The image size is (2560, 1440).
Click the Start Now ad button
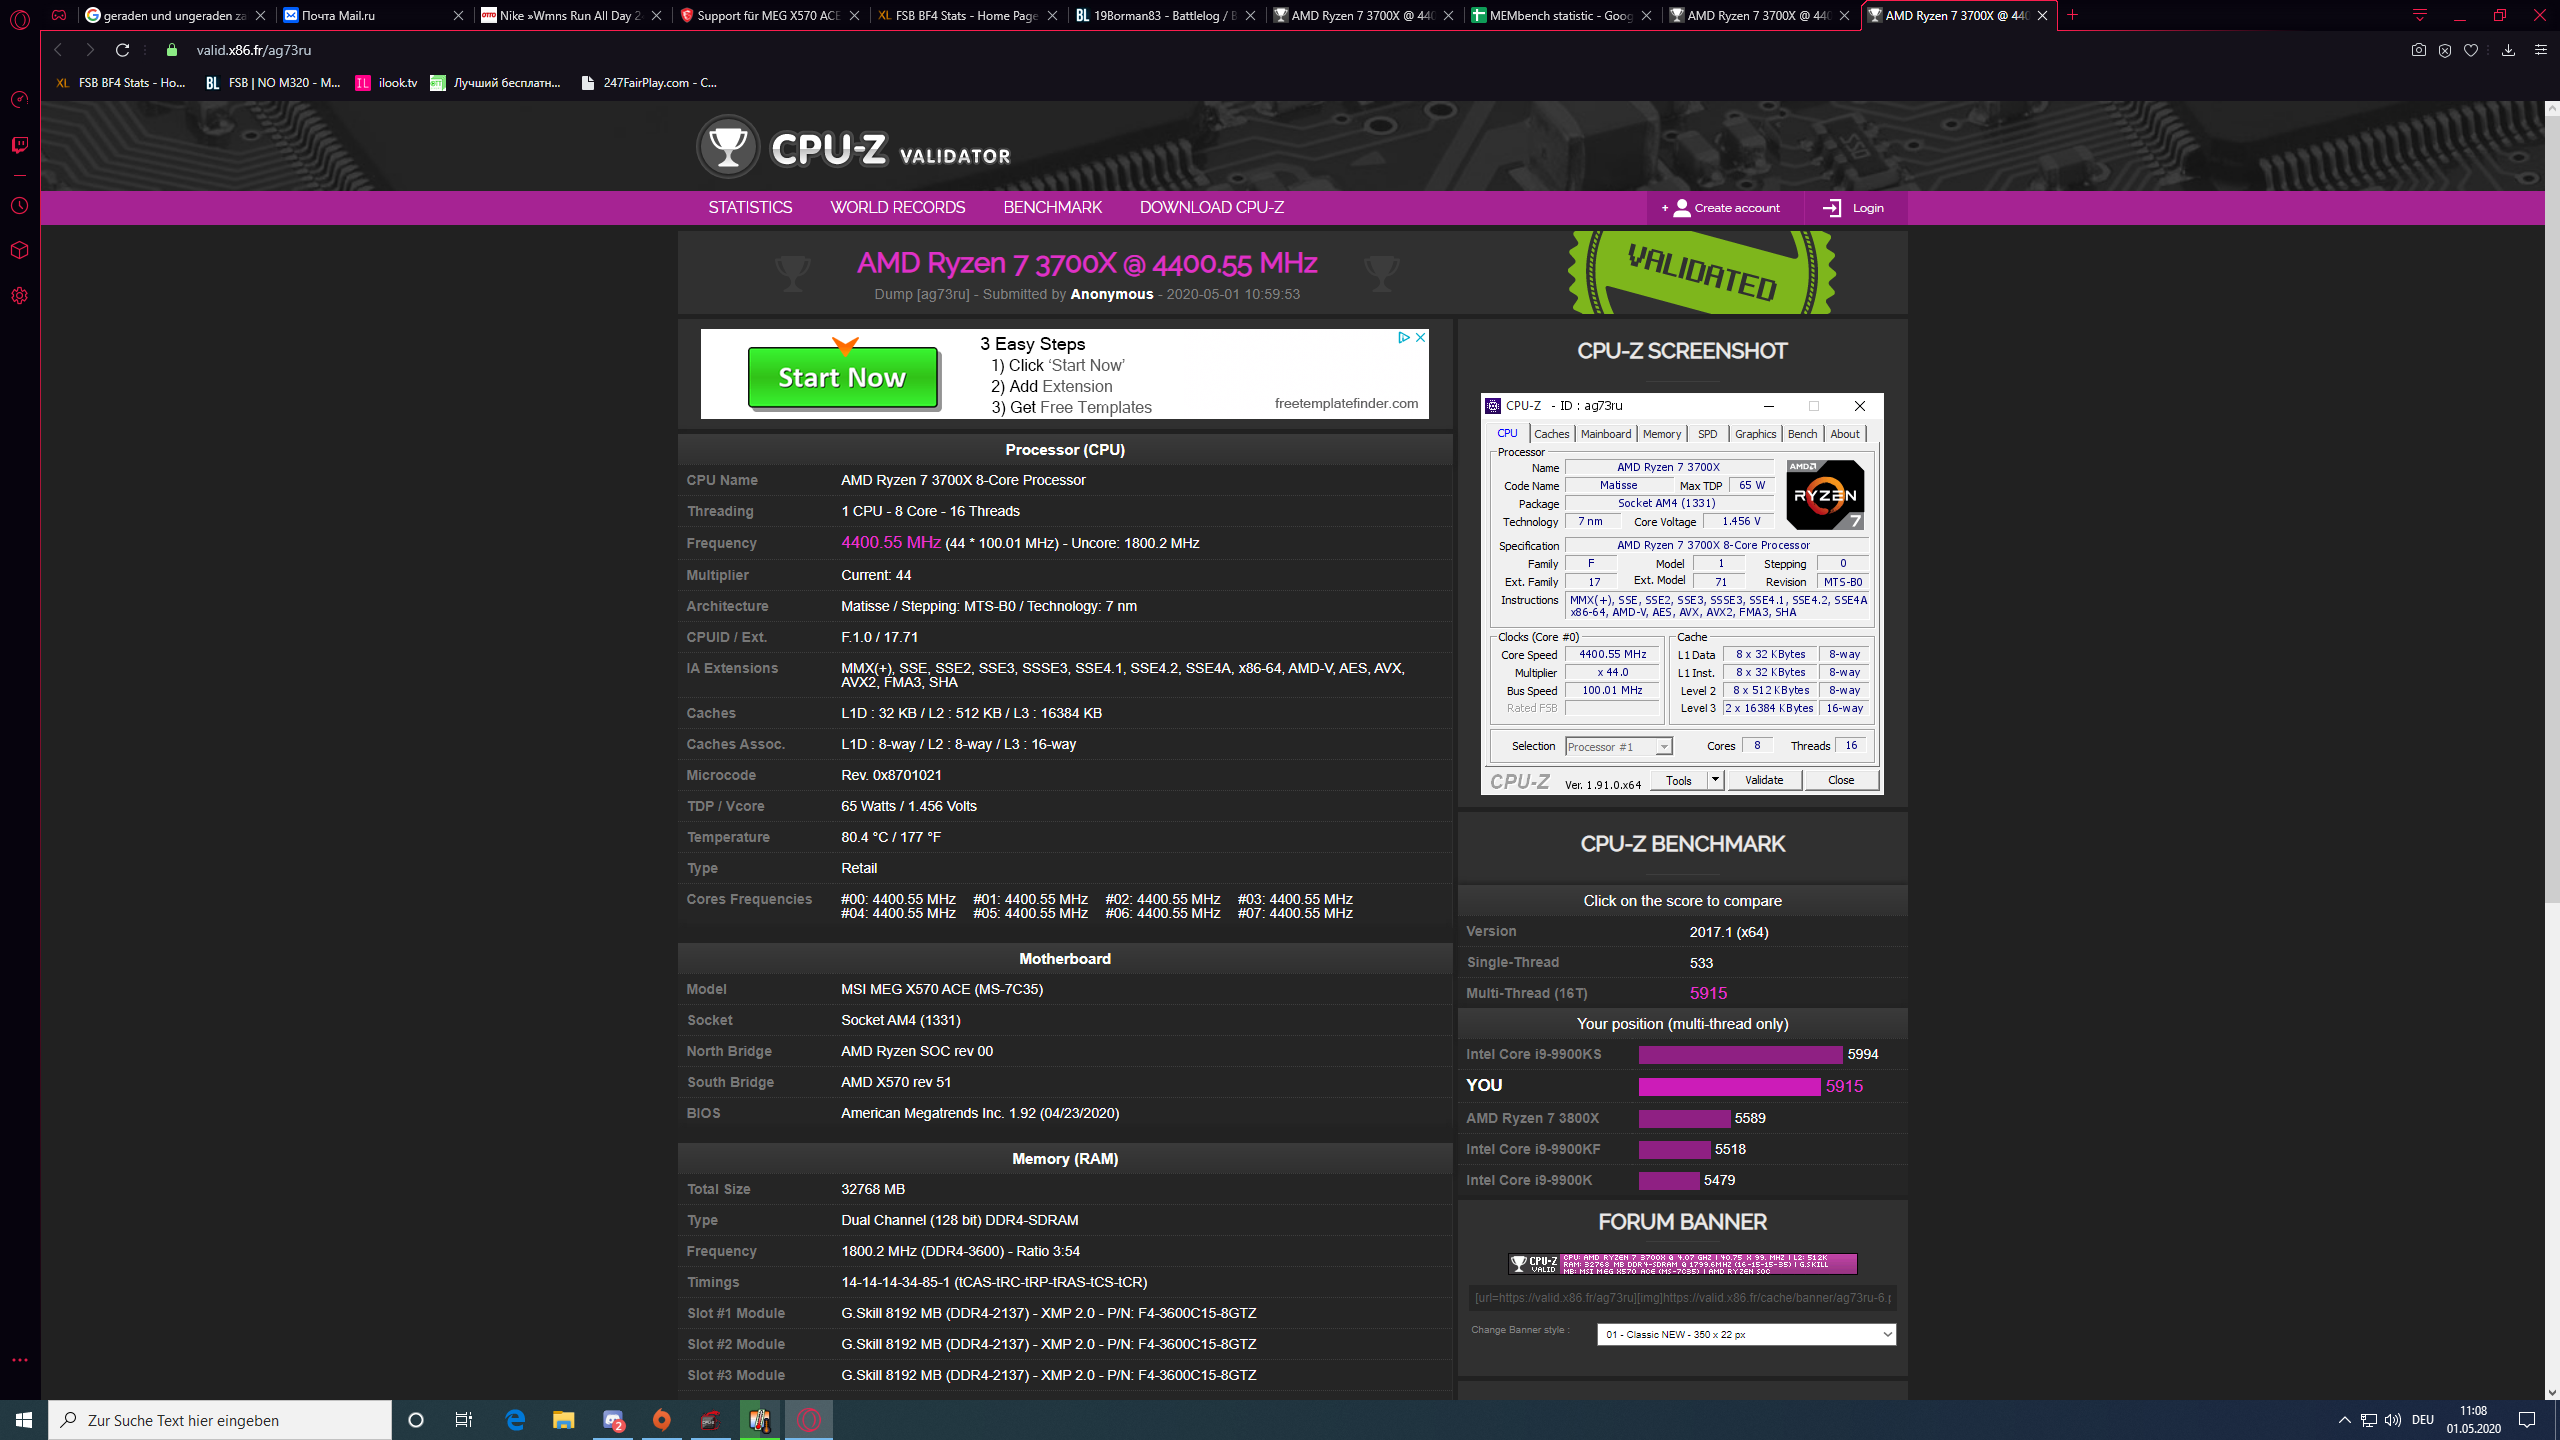[x=842, y=378]
